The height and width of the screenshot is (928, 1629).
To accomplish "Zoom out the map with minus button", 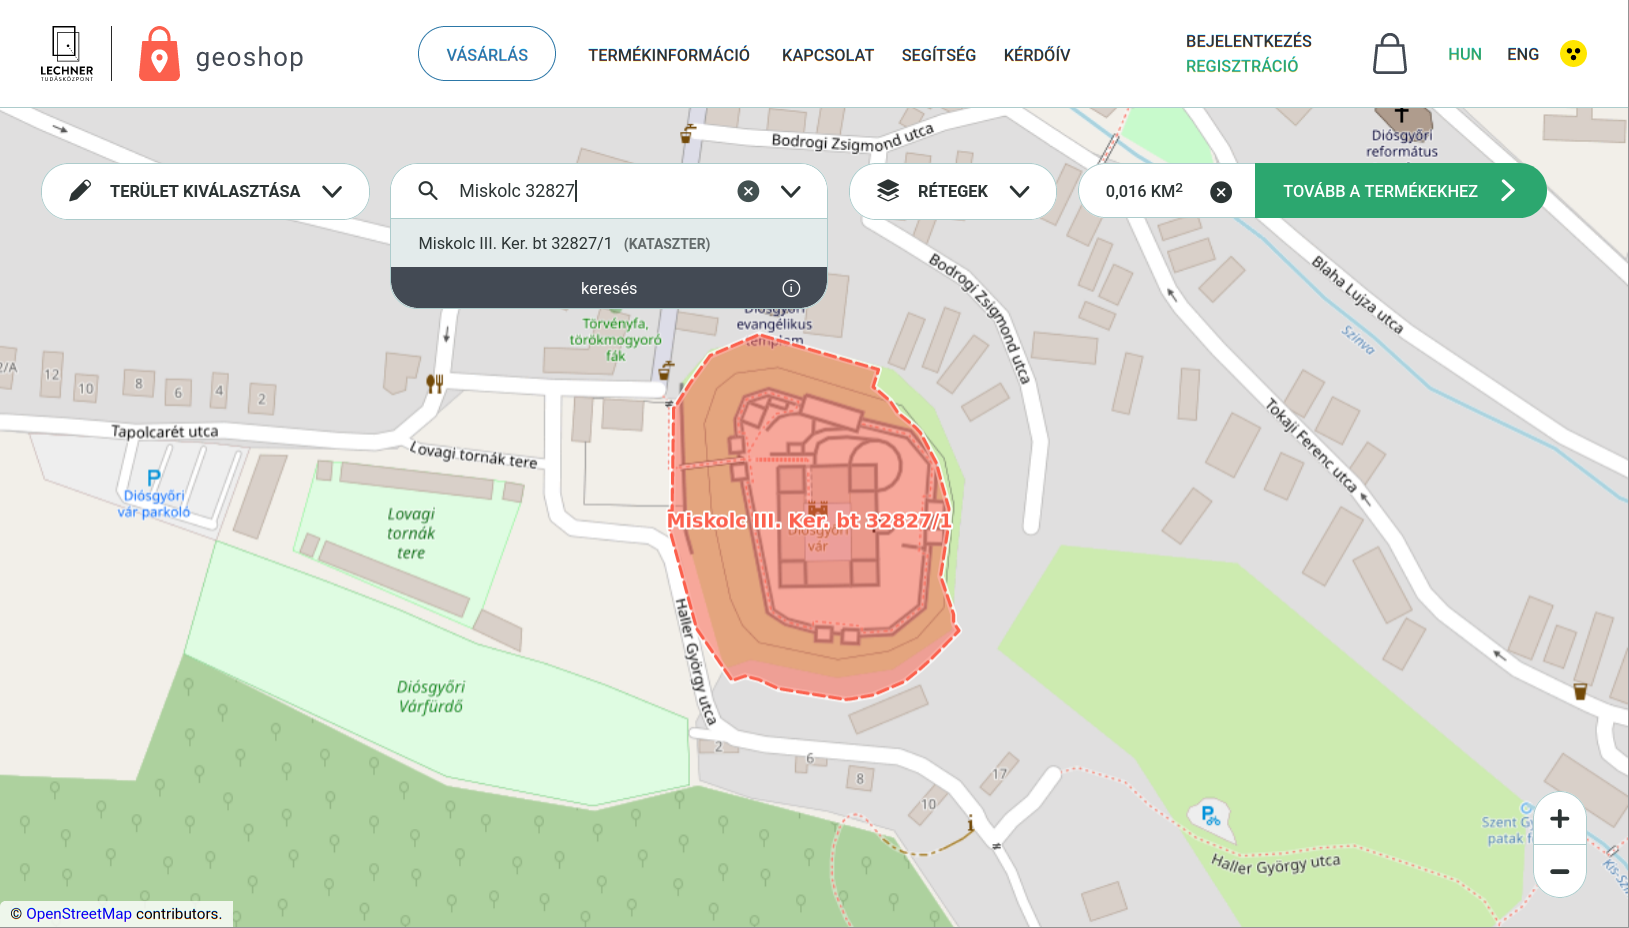I will click(1560, 871).
